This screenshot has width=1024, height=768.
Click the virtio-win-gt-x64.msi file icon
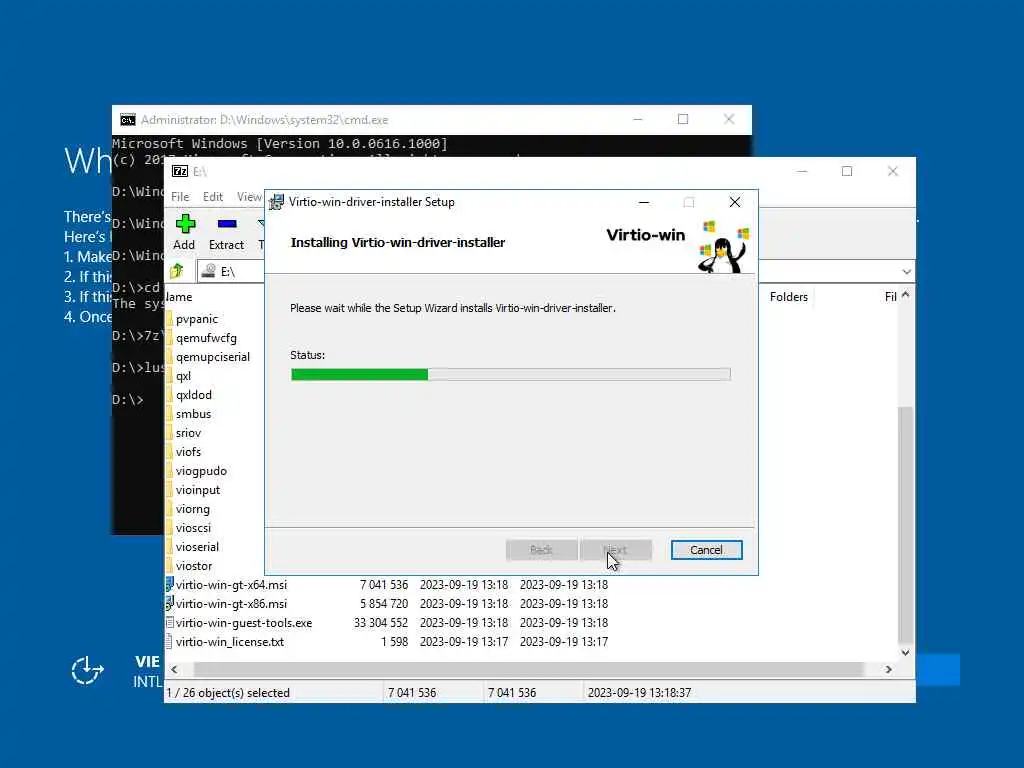[x=170, y=584]
